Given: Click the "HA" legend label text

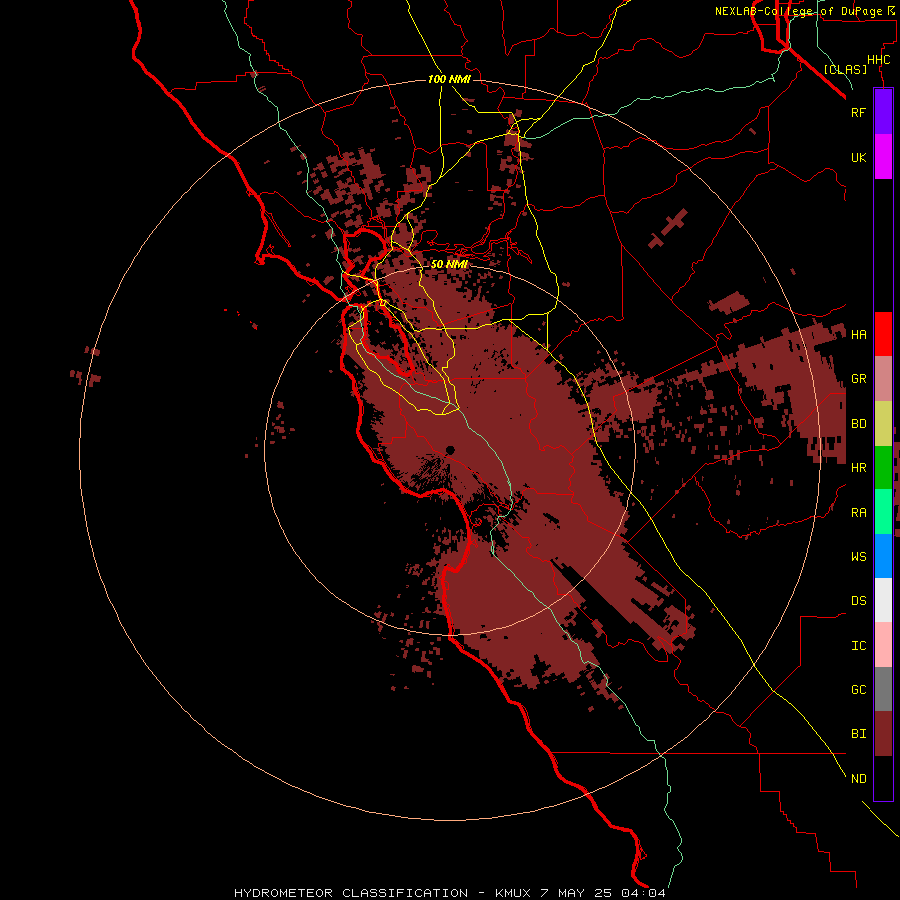Looking at the screenshot, I should (858, 335).
